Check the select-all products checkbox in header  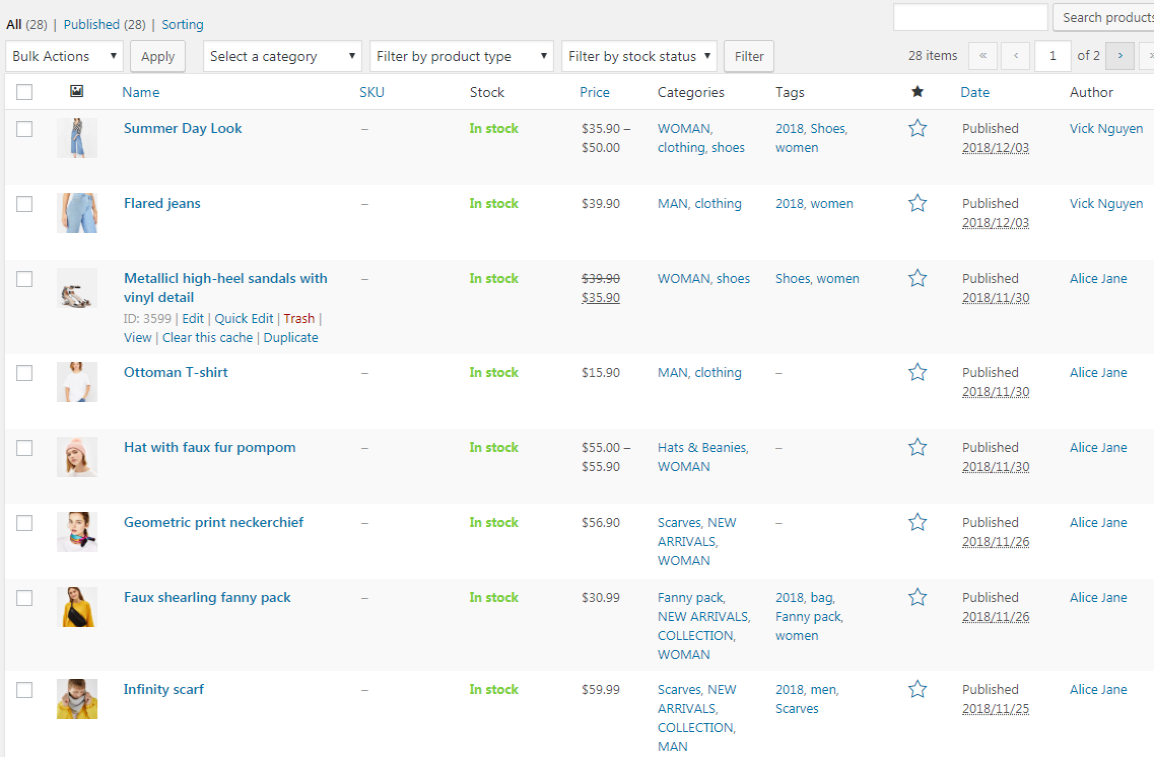pos(25,92)
